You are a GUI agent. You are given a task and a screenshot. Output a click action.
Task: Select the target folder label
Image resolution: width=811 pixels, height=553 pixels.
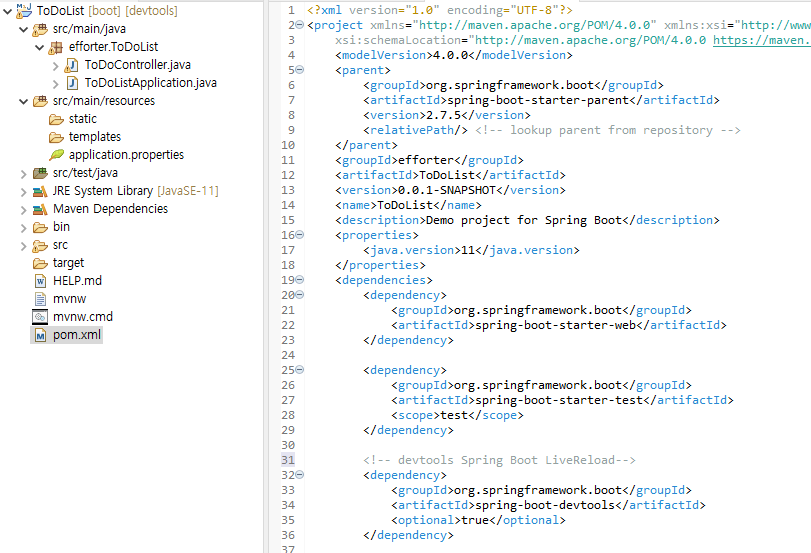(68, 263)
